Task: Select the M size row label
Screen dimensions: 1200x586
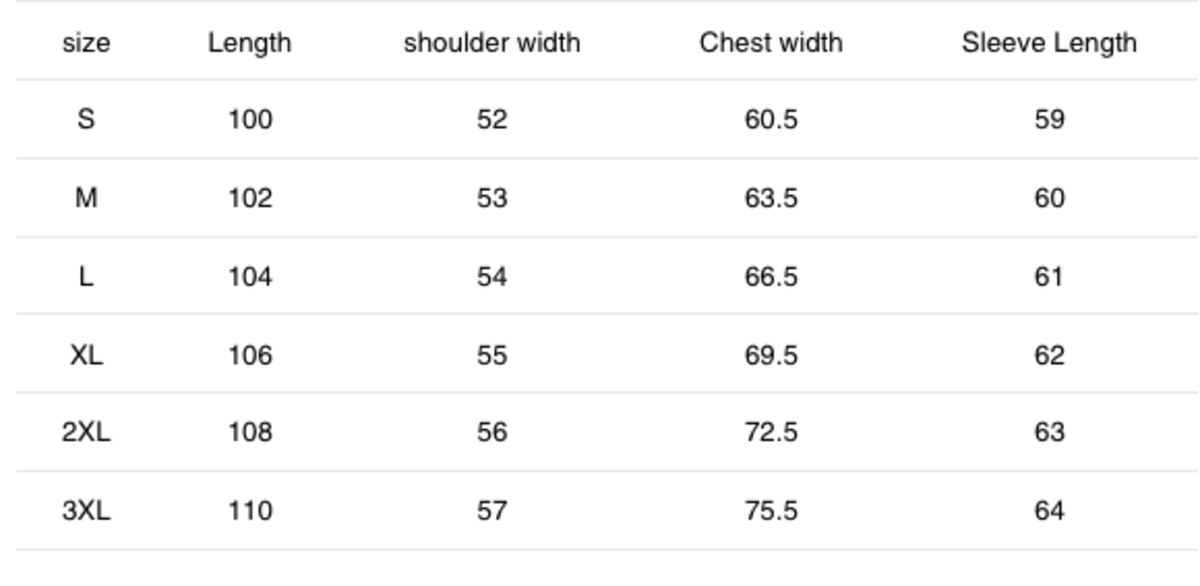Action: point(86,198)
